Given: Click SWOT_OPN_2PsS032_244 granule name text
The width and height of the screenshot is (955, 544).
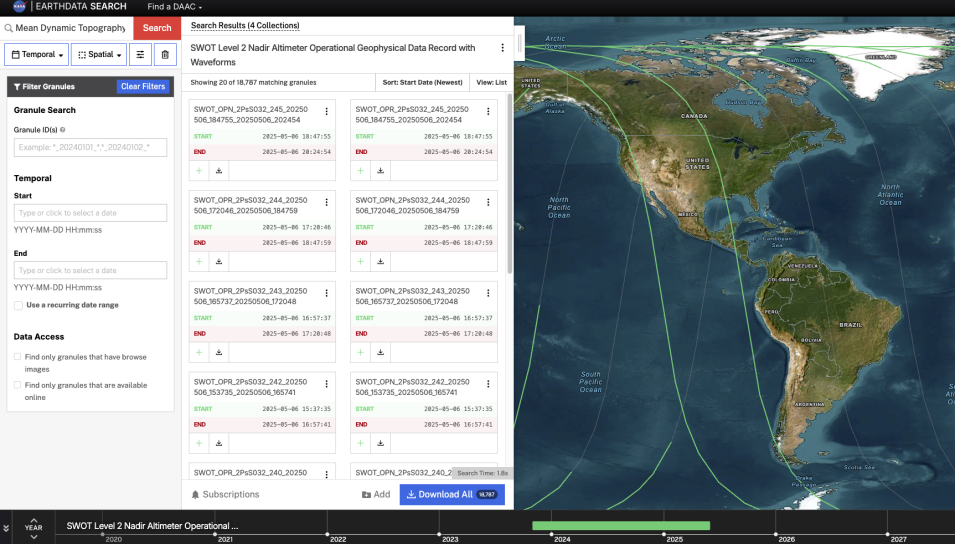Looking at the screenshot, I should click(412, 205).
